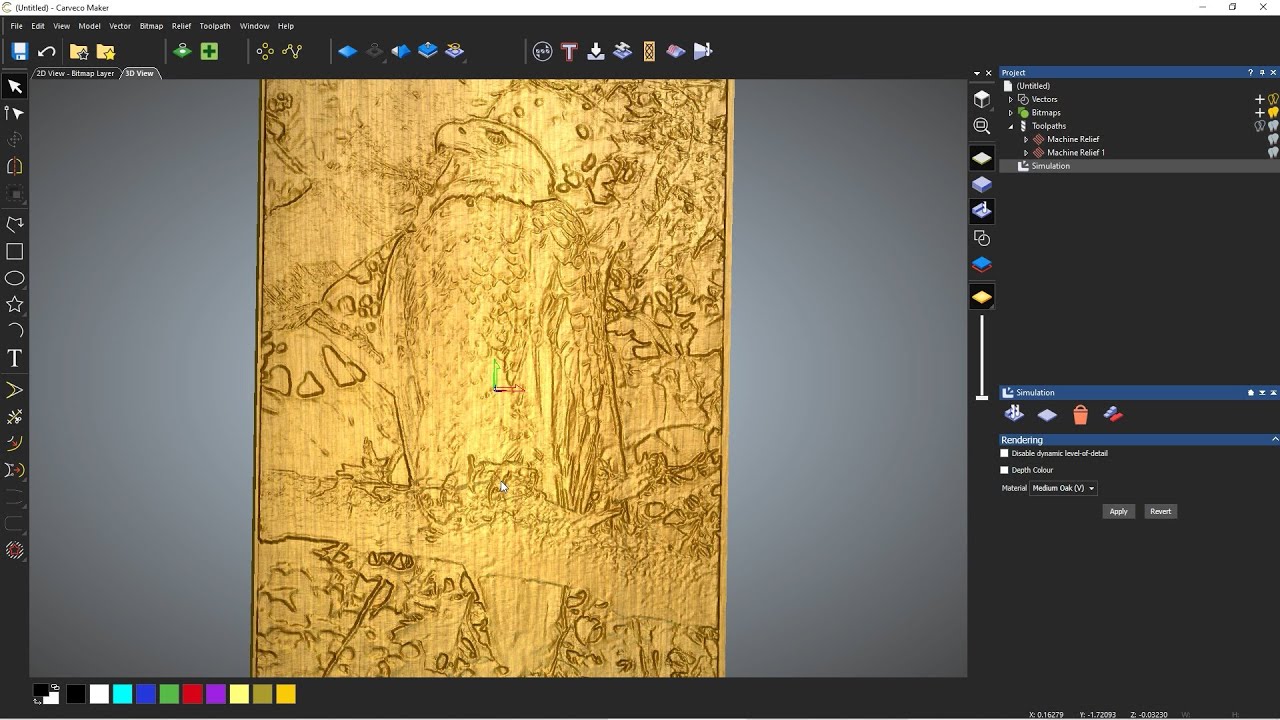Viewport: 1280px width, 720px height.
Task: Click the Revert button
Action: tap(1160, 511)
